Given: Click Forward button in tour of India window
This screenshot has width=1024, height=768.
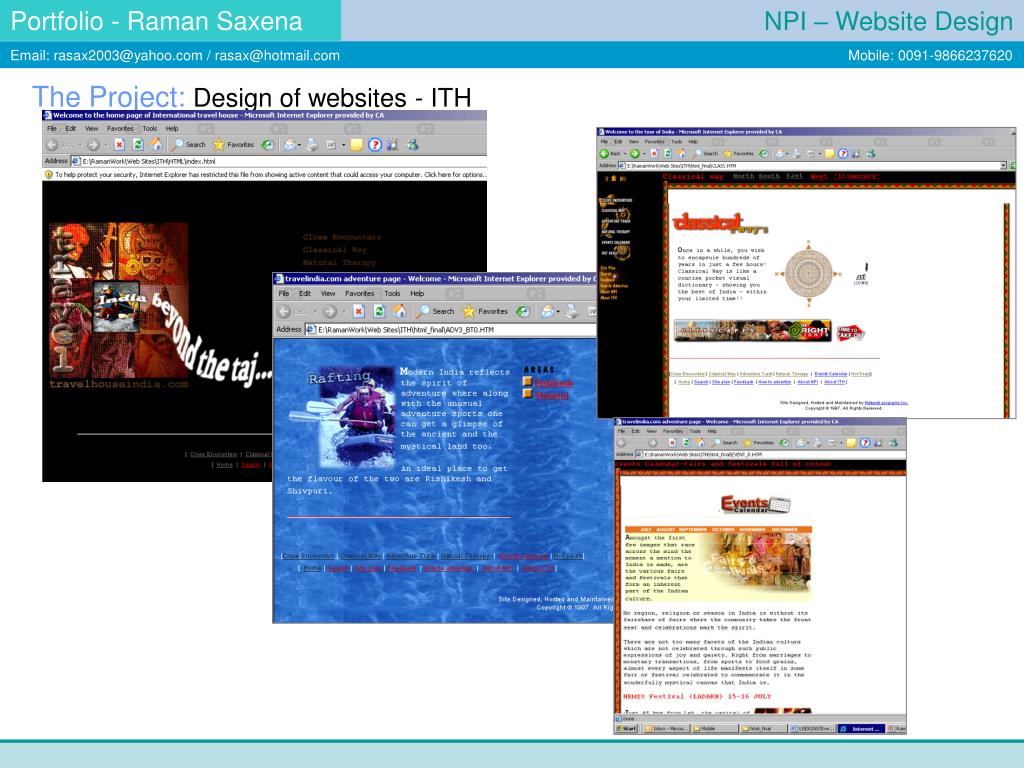Looking at the screenshot, I should 634,153.
